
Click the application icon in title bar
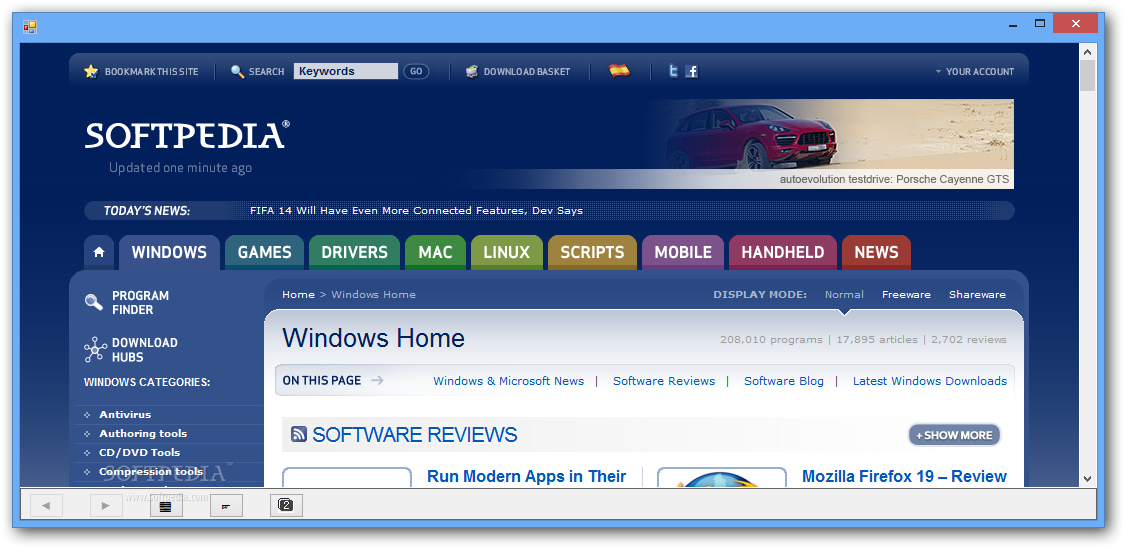pyautogui.click(x=29, y=27)
